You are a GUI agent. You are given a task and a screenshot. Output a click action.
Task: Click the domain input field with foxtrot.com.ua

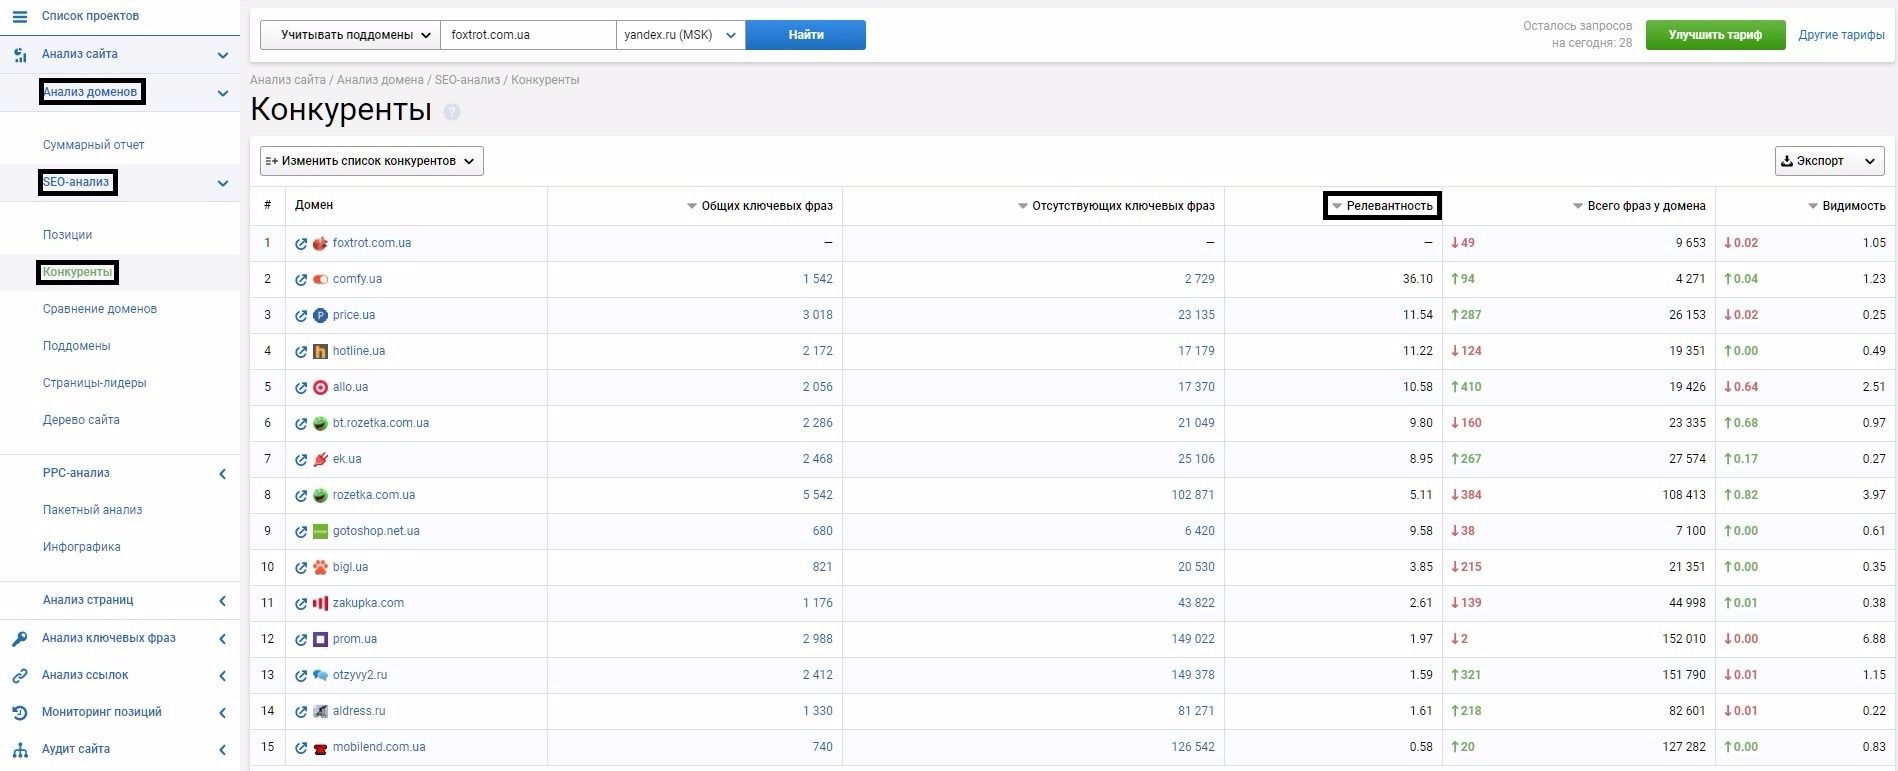click(528, 35)
